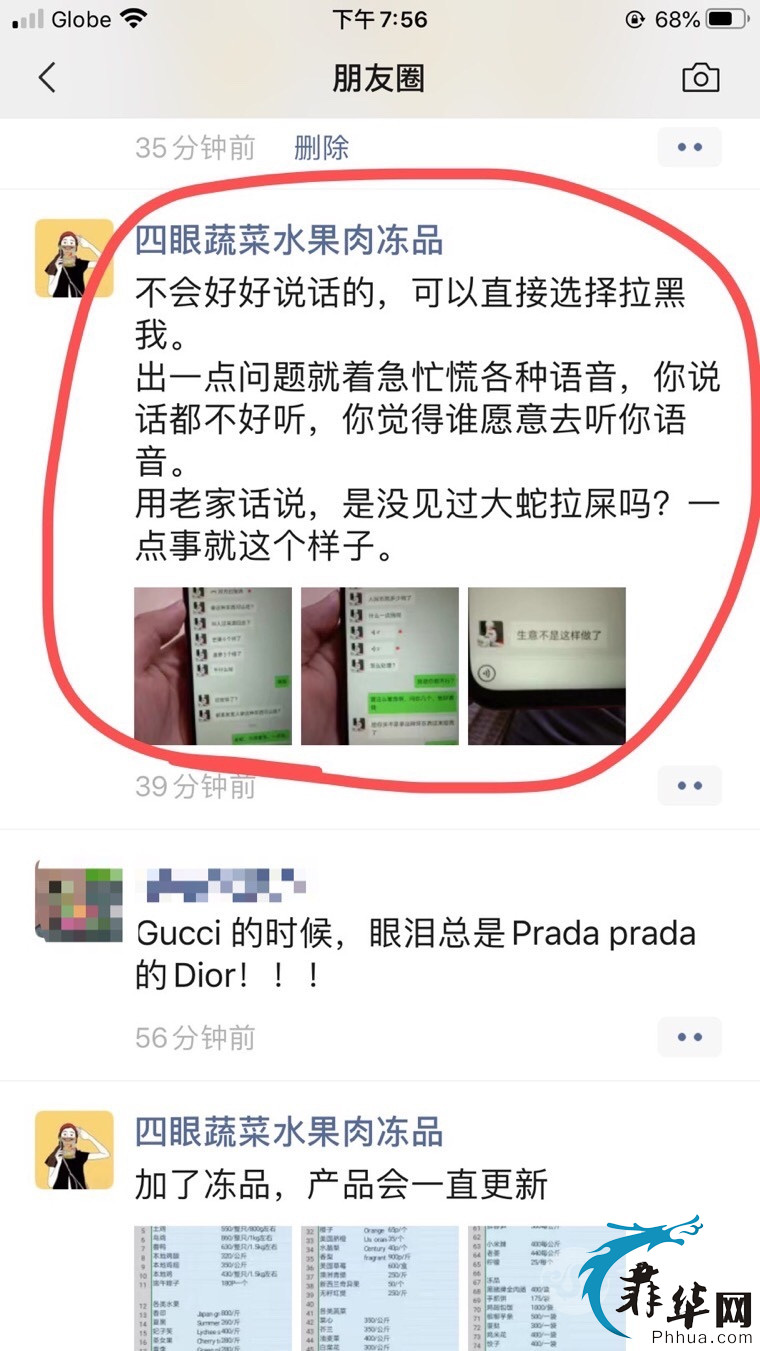The height and width of the screenshot is (1351, 760).
Task: Open the bottom 四眼蔬菜水果肉冻品 username link
Action: (289, 1132)
